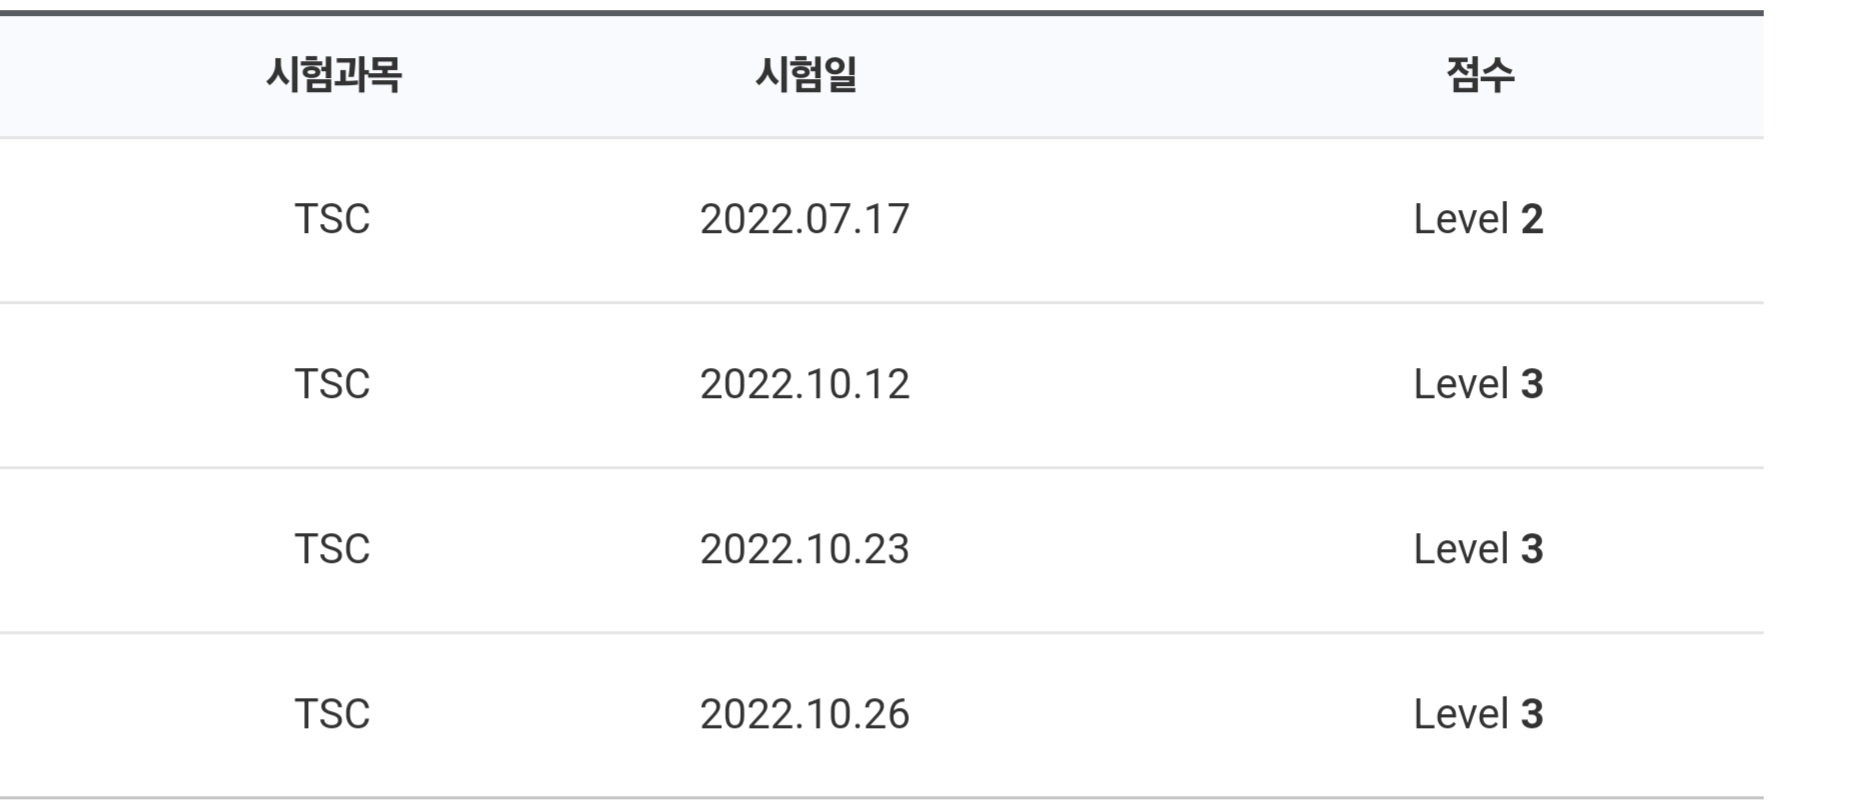Click the word Level in the 2022.10.12 row
Screen dimensions: 1870x804
point(1461,384)
